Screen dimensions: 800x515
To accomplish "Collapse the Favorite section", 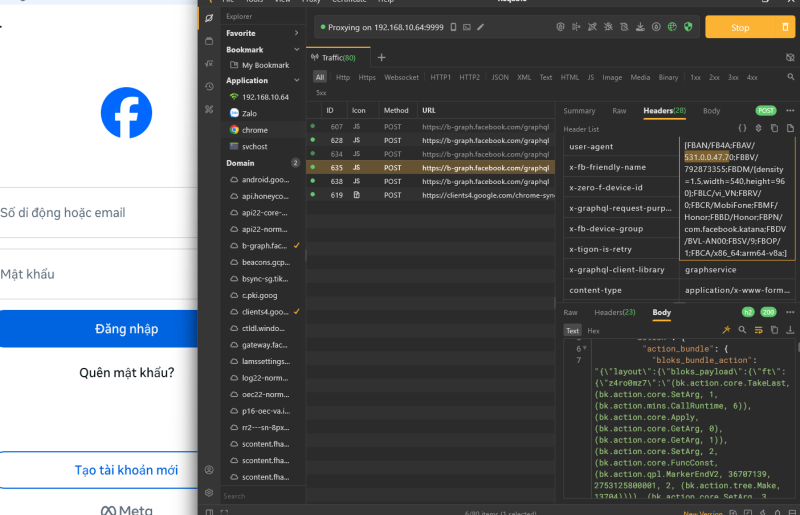I will coord(297,33).
